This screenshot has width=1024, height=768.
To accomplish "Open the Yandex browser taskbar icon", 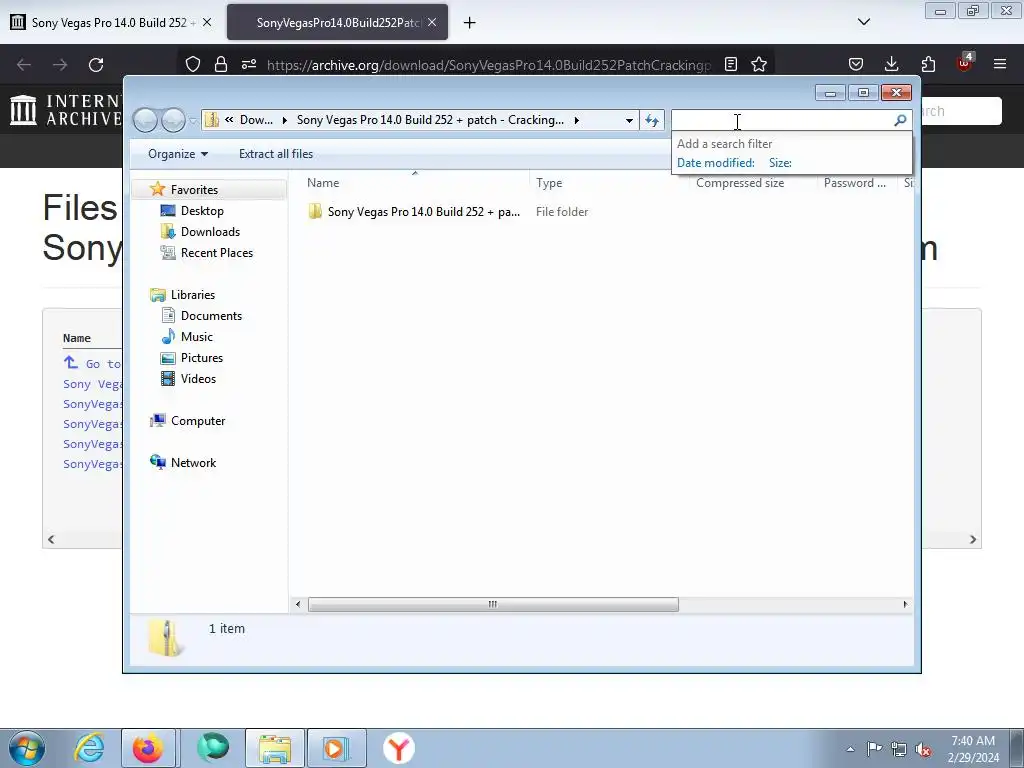I will coord(399,748).
